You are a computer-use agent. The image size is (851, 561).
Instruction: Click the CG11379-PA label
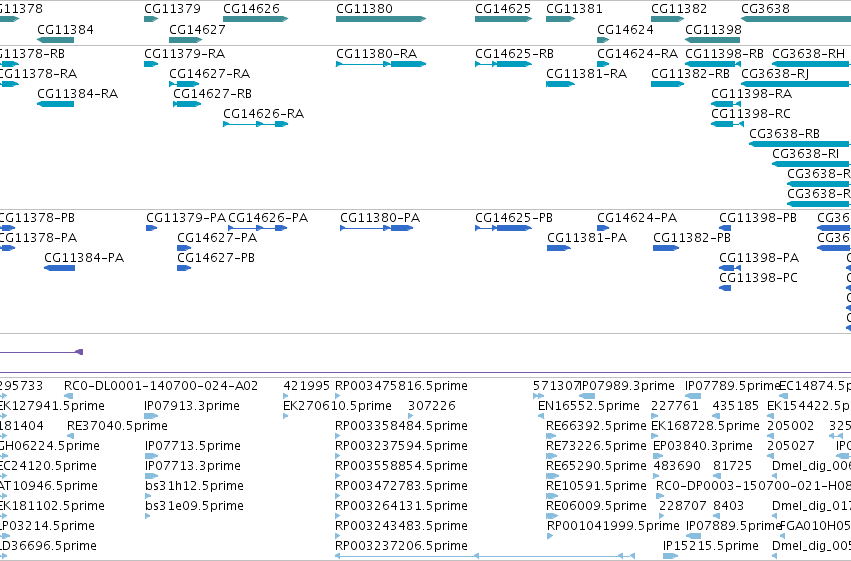pos(186,218)
